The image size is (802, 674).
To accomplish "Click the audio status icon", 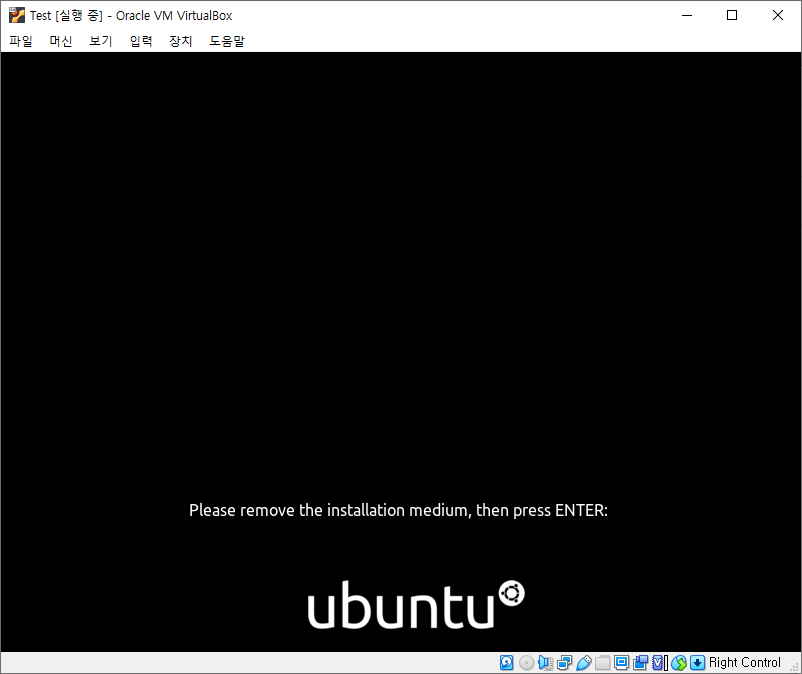I will tap(545, 663).
